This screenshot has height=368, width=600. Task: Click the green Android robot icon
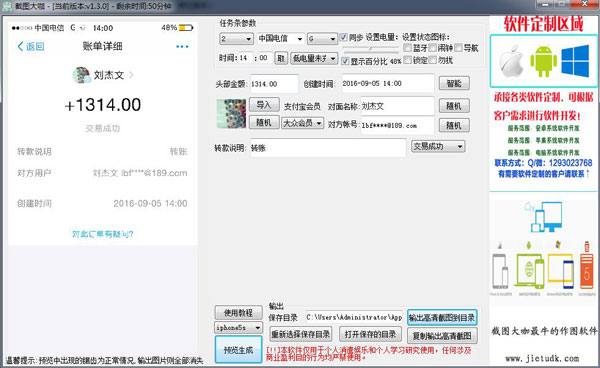pos(543,61)
